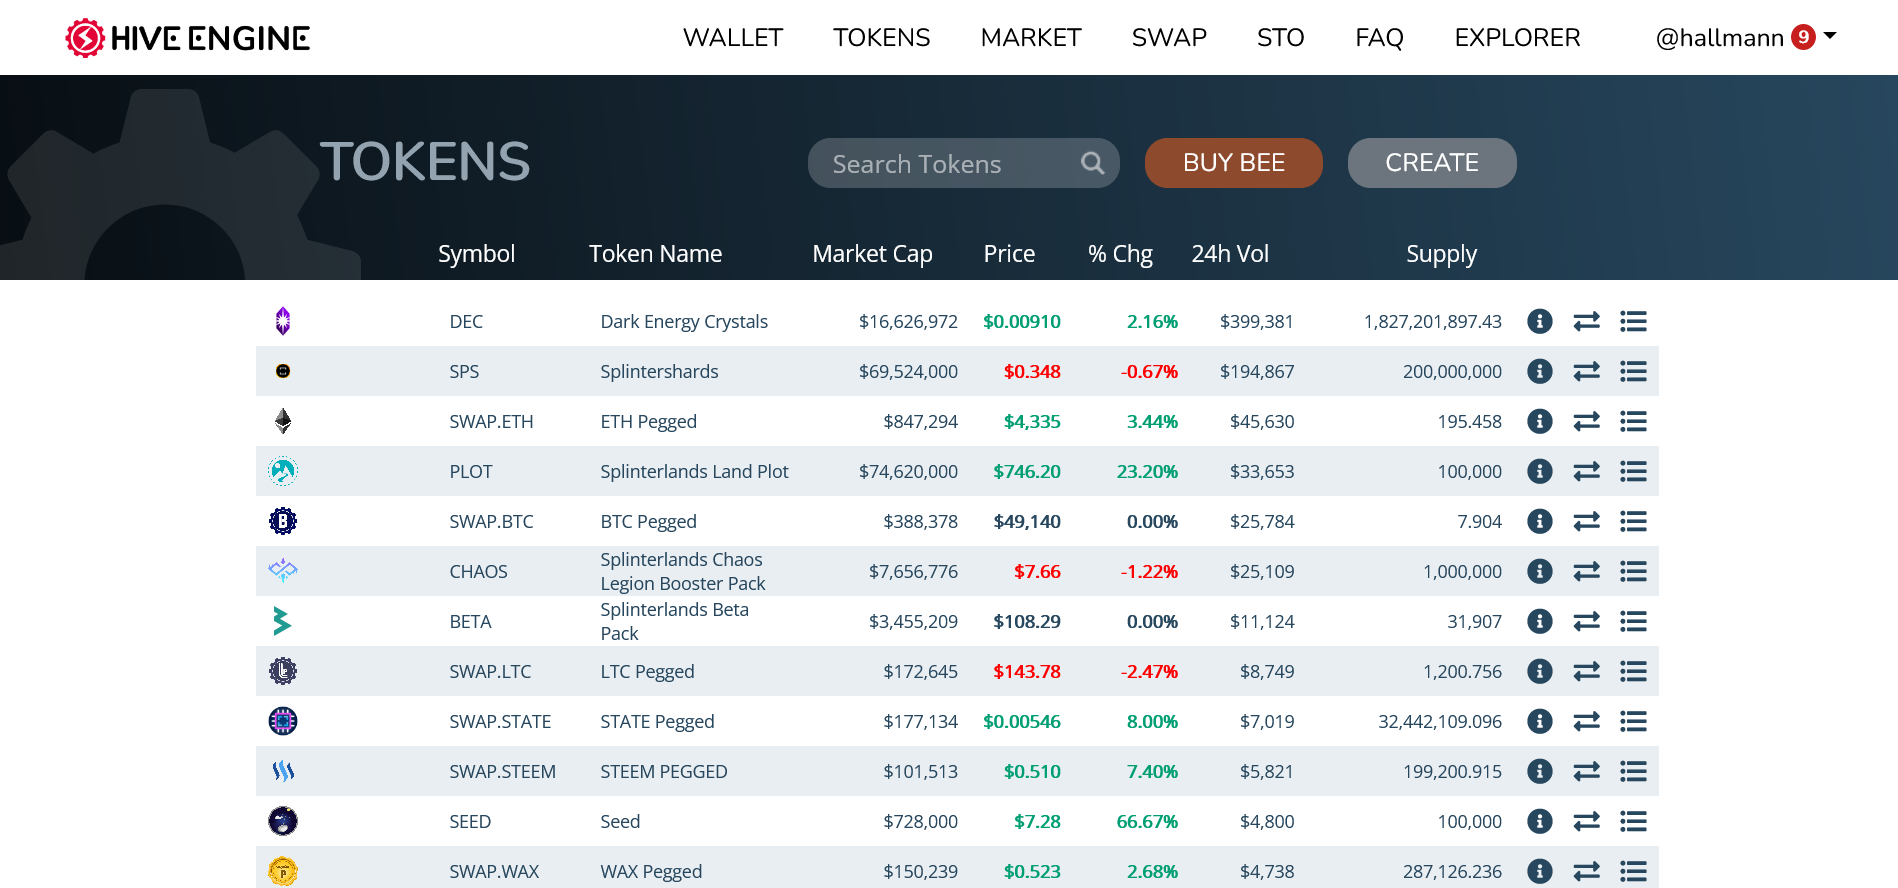1898x888 pixels.
Task: Click the exchange arrows for SPS
Action: pos(1587,371)
